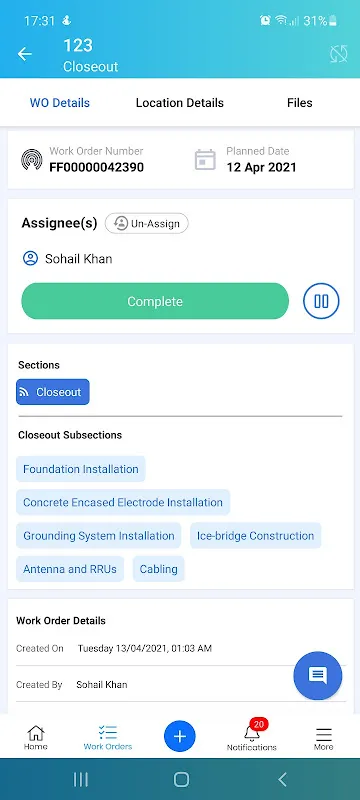This screenshot has width=360, height=800.
Task: Open the chat floating button
Action: click(x=318, y=676)
